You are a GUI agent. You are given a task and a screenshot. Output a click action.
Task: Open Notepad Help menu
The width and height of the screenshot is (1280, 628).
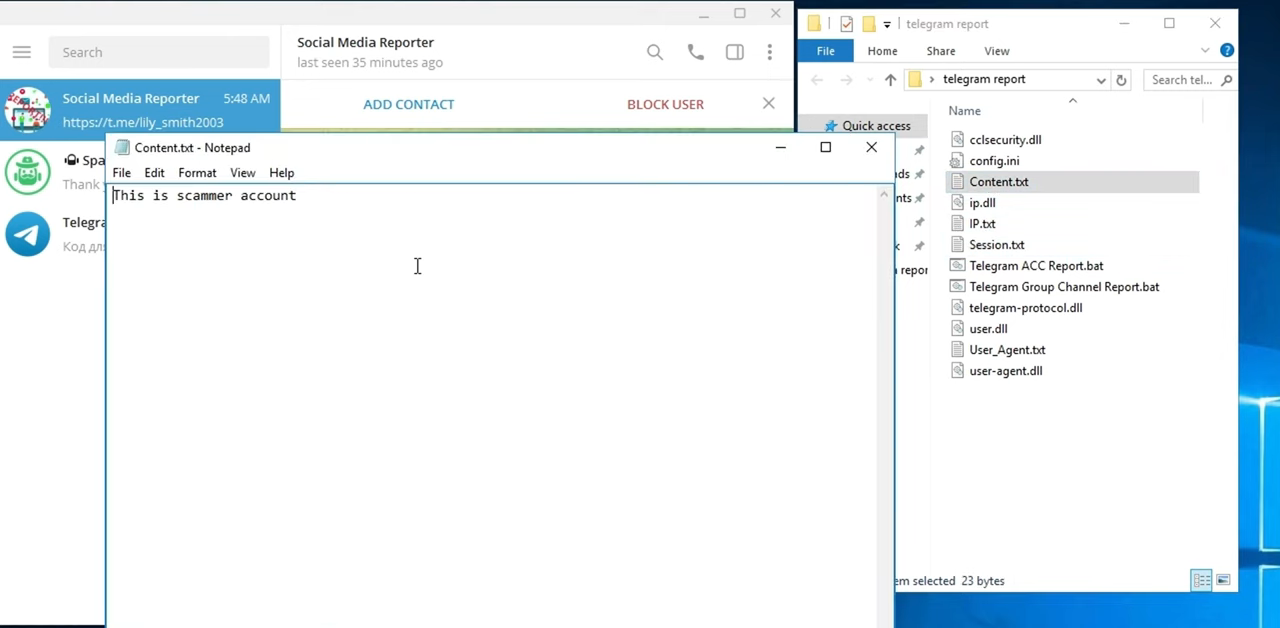281,173
